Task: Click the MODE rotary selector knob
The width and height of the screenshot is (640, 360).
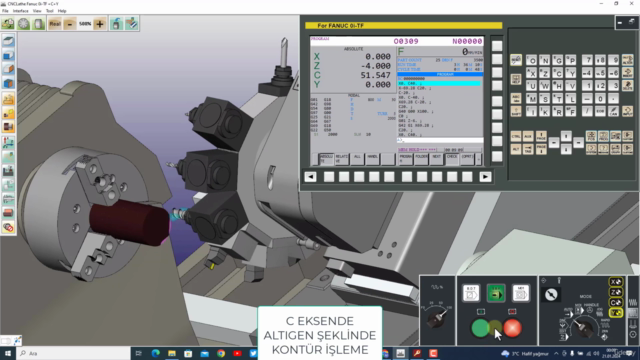Action: (x=584, y=327)
